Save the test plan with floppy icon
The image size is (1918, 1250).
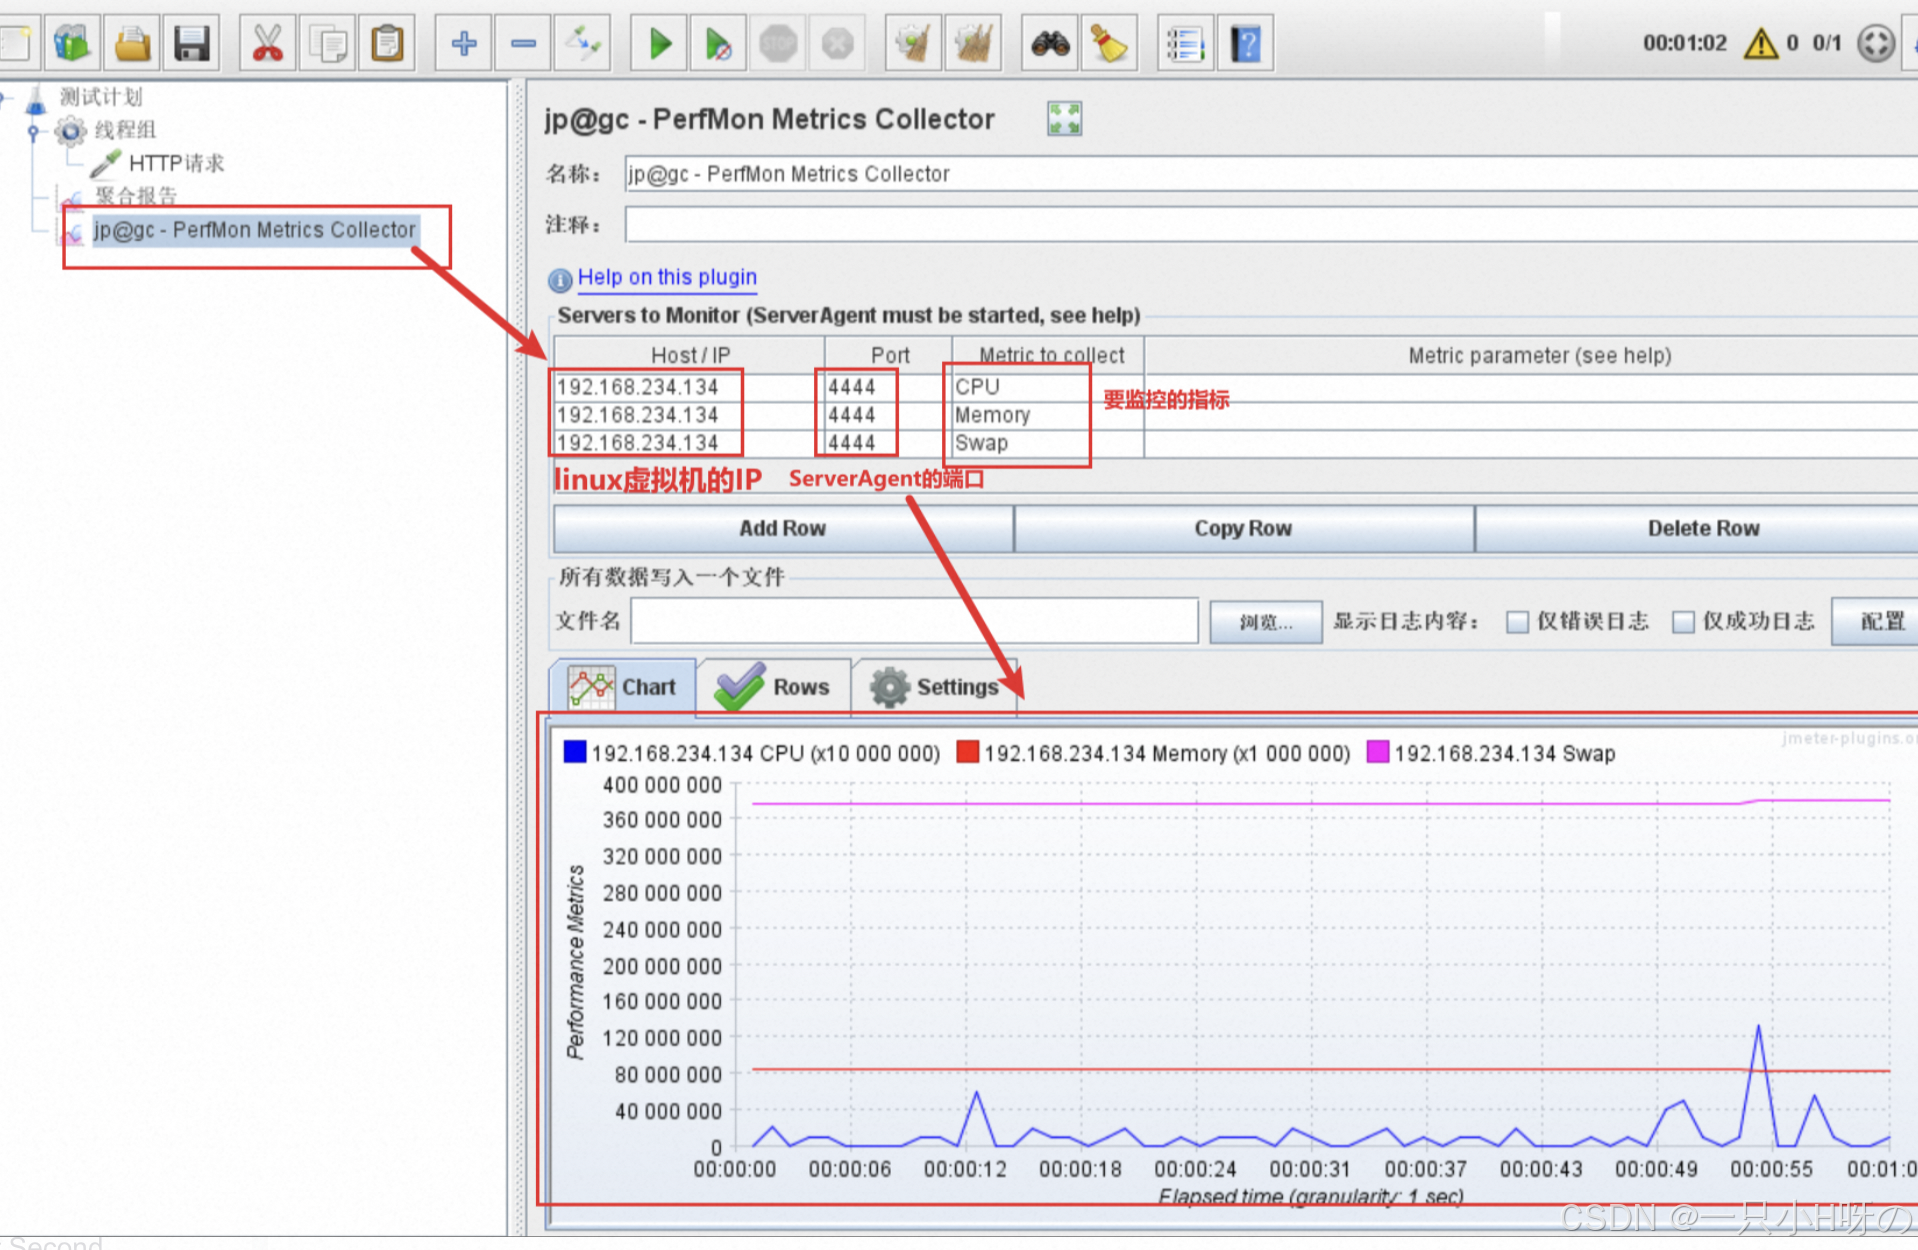(x=192, y=43)
